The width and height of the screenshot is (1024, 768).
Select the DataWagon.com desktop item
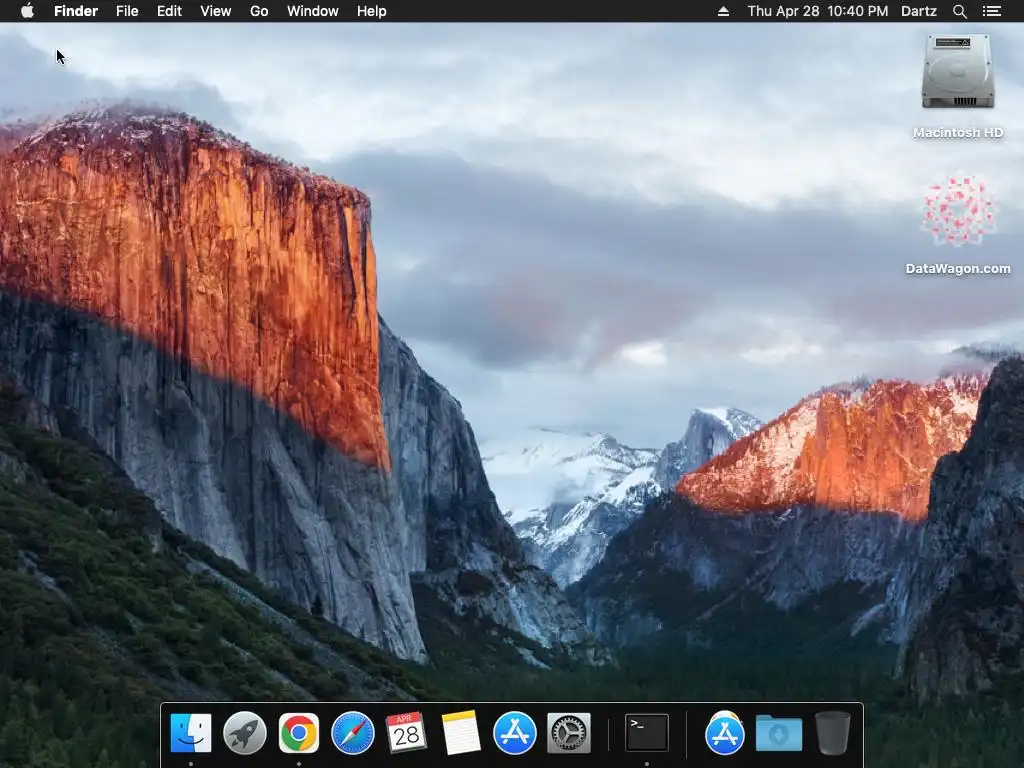(x=957, y=223)
